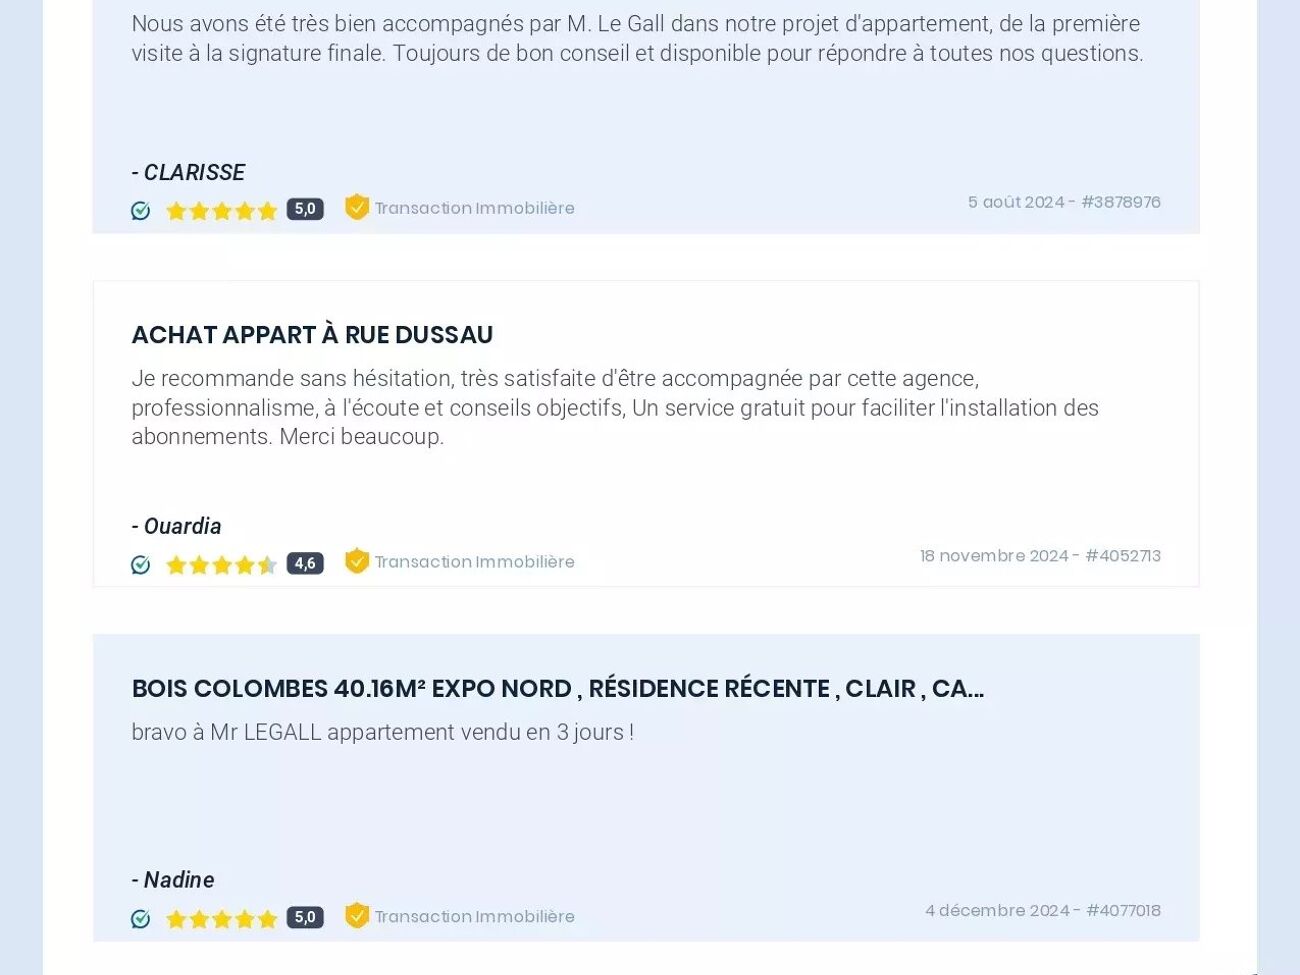
Task: Click the shield badge in CLARISSE's review
Action: (x=357, y=207)
